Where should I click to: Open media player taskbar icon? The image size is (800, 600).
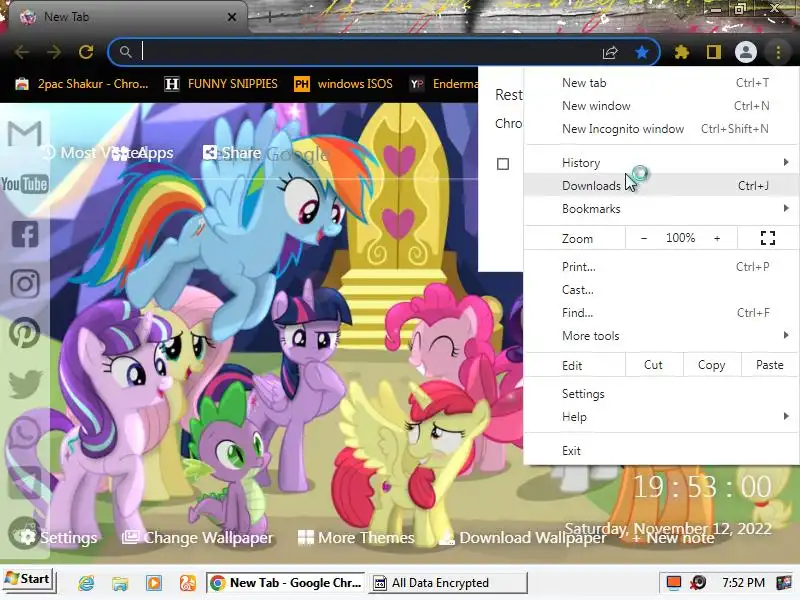[x=154, y=583]
